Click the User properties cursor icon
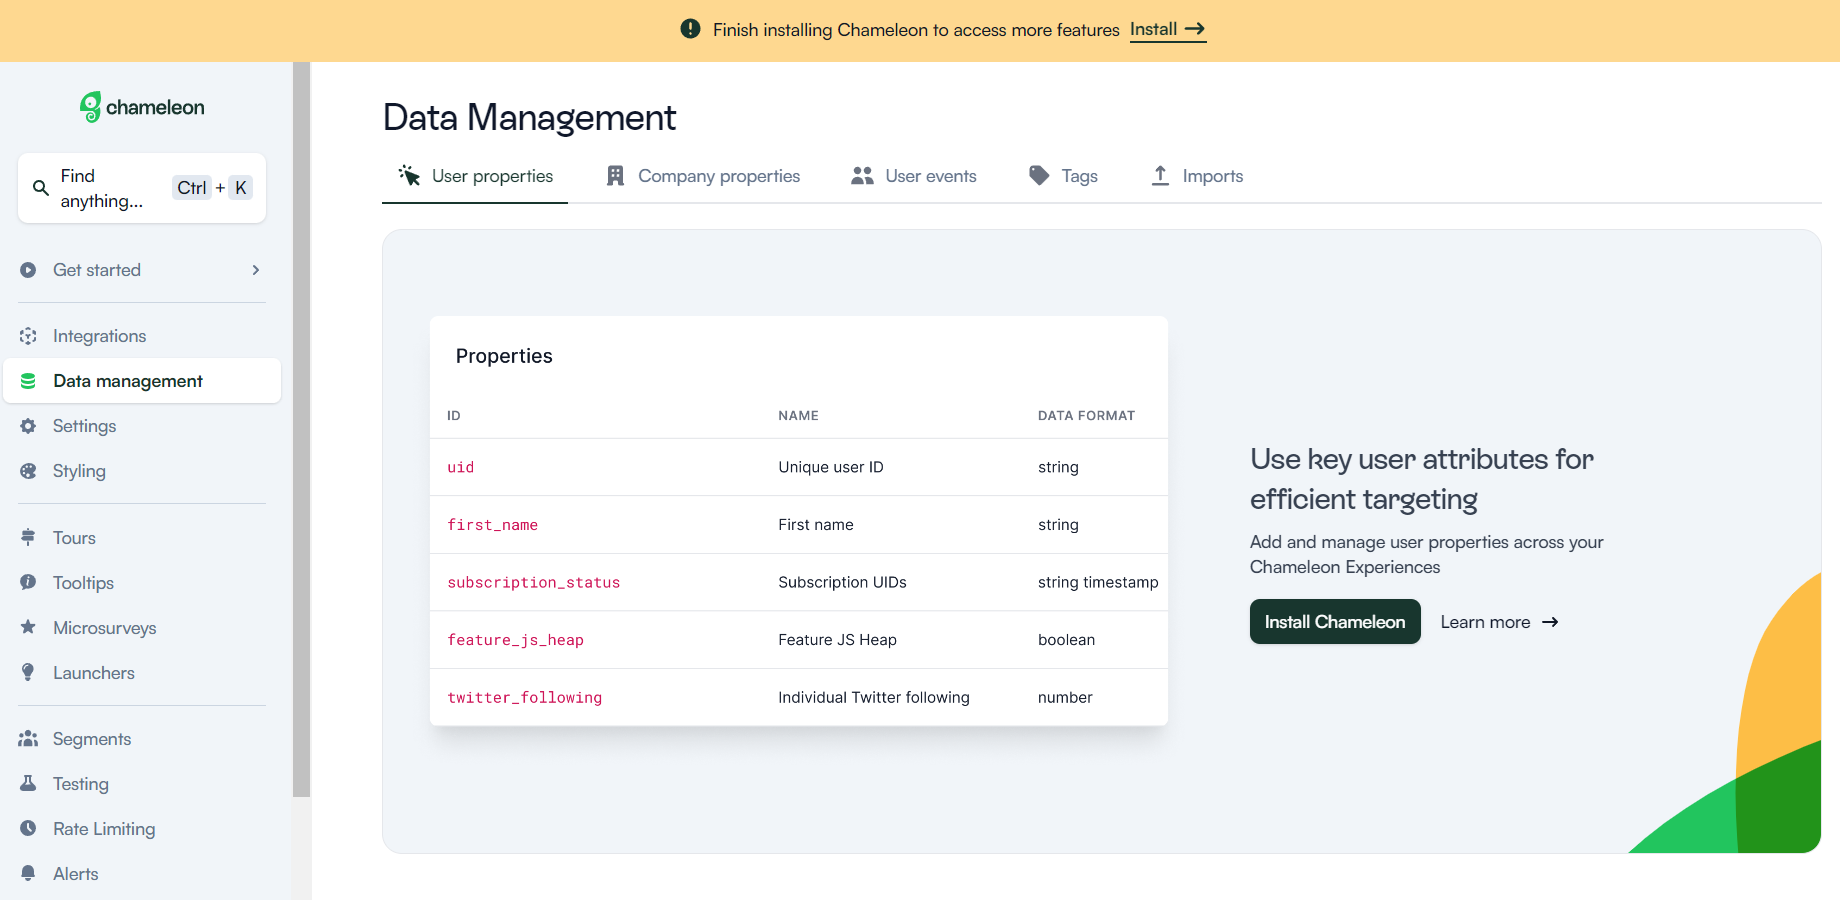 click(x=409, y=176)
